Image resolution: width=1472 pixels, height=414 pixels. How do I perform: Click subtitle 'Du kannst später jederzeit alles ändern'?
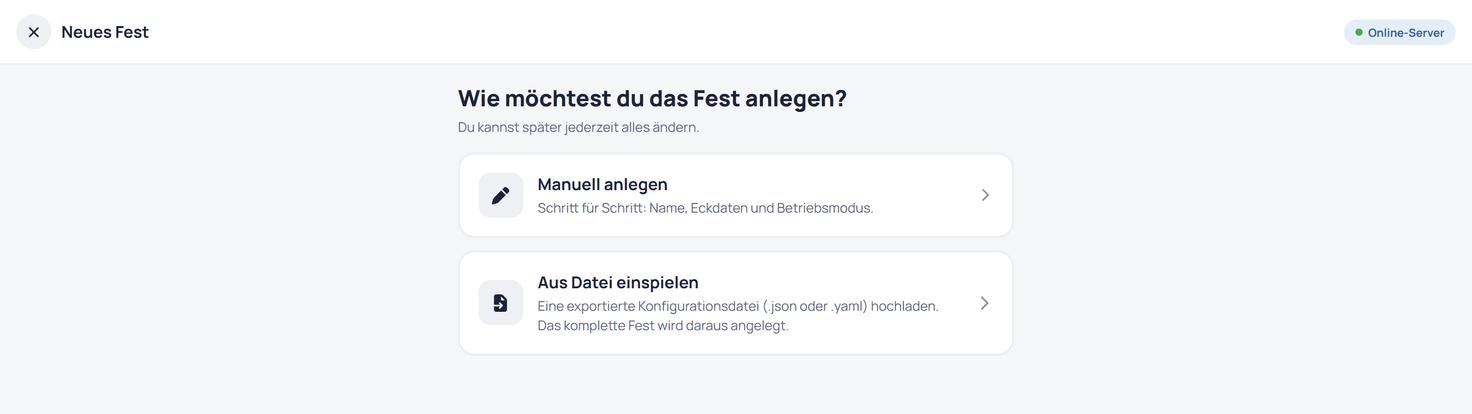[x=578, y=127]
